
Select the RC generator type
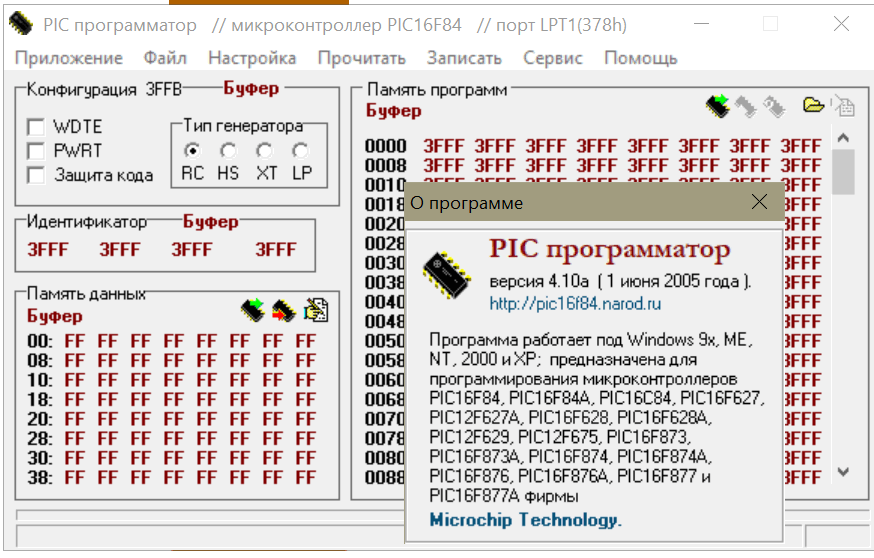(x=192, y=151)
